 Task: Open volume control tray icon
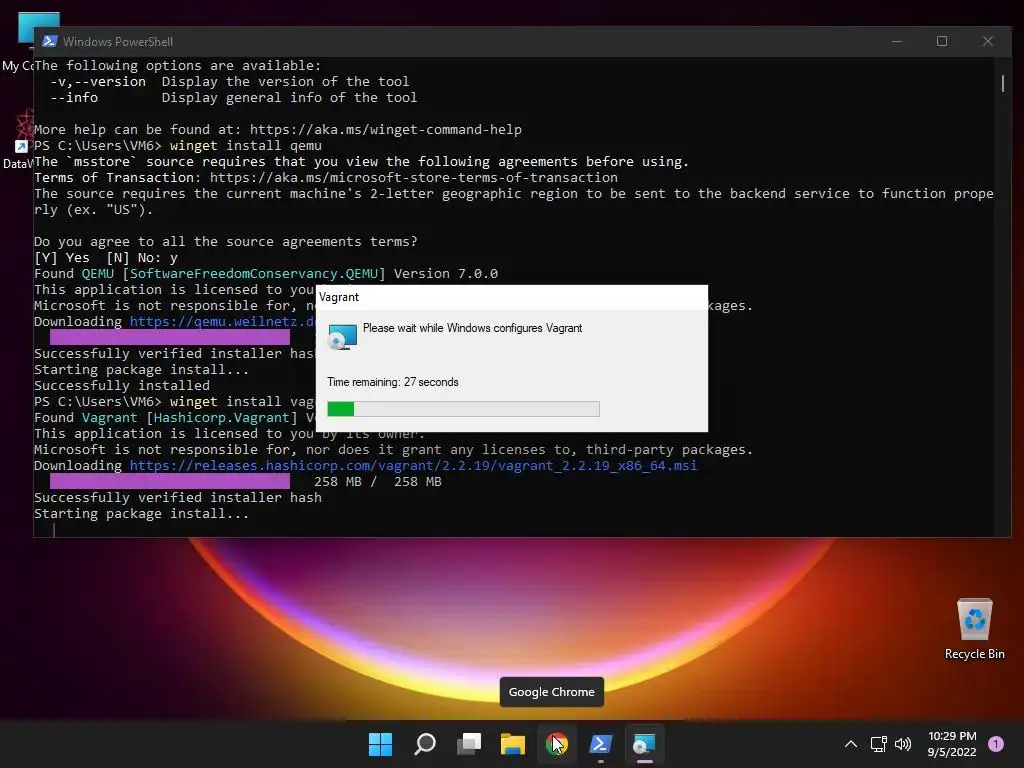(903, 744)
